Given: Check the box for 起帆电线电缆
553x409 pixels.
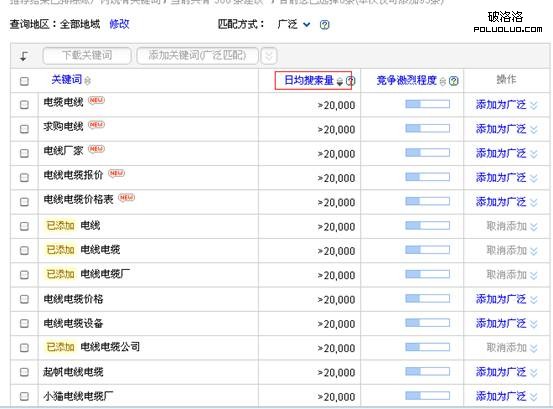Looking at the screenshot, I should (x=24, y=372).
